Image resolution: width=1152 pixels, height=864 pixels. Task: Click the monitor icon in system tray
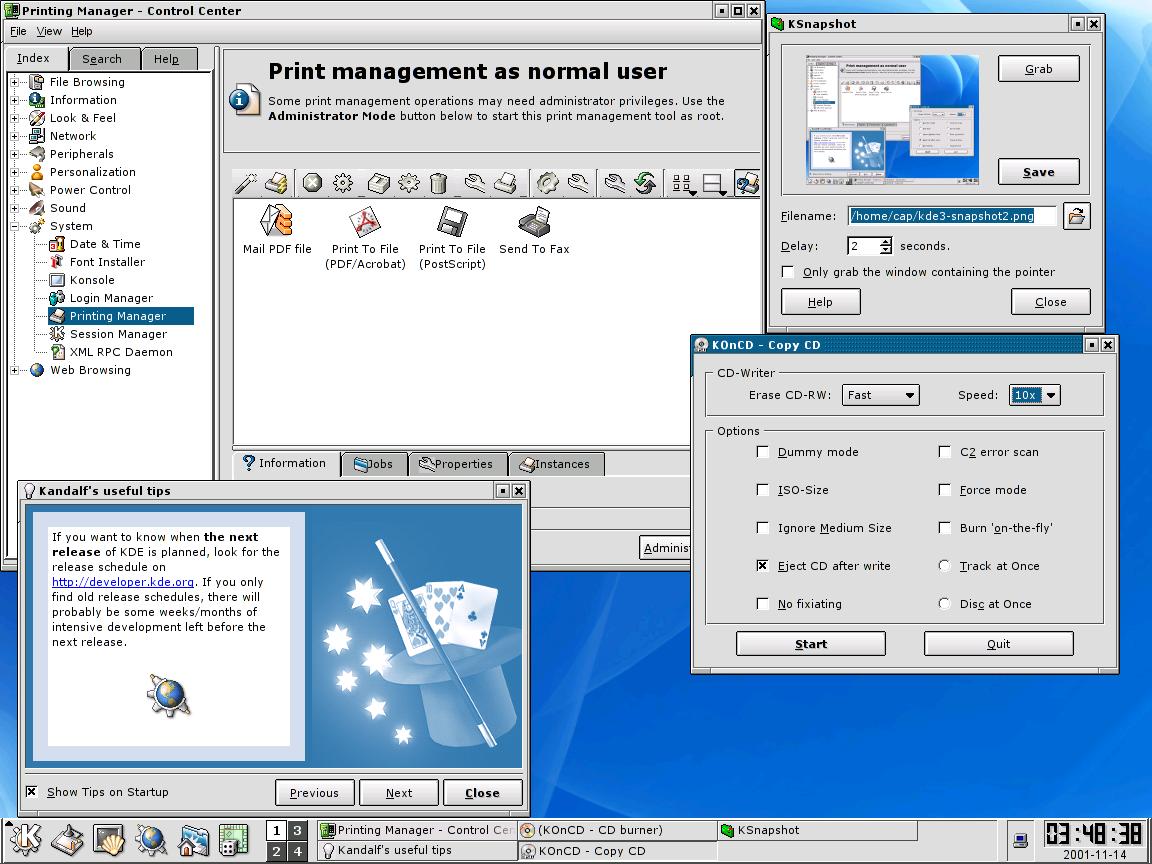[x=1020, y=840]
